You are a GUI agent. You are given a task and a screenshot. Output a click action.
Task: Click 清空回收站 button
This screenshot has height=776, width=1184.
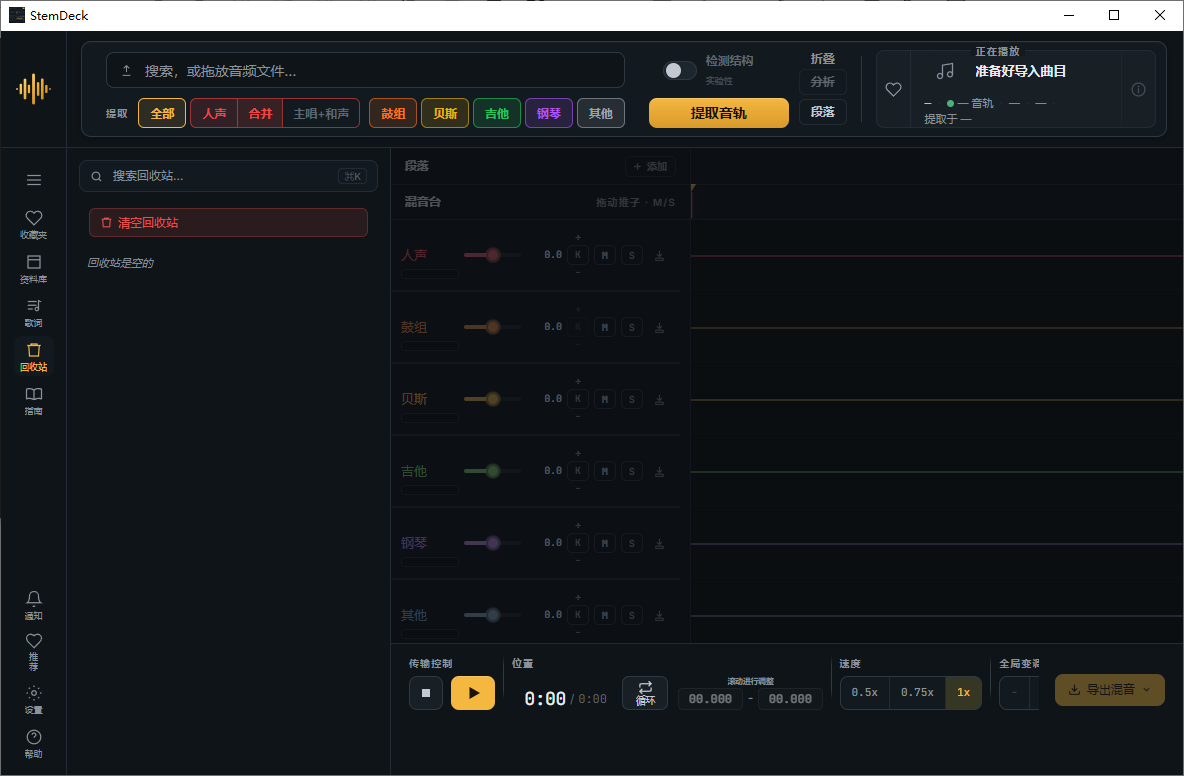(228, 223)
